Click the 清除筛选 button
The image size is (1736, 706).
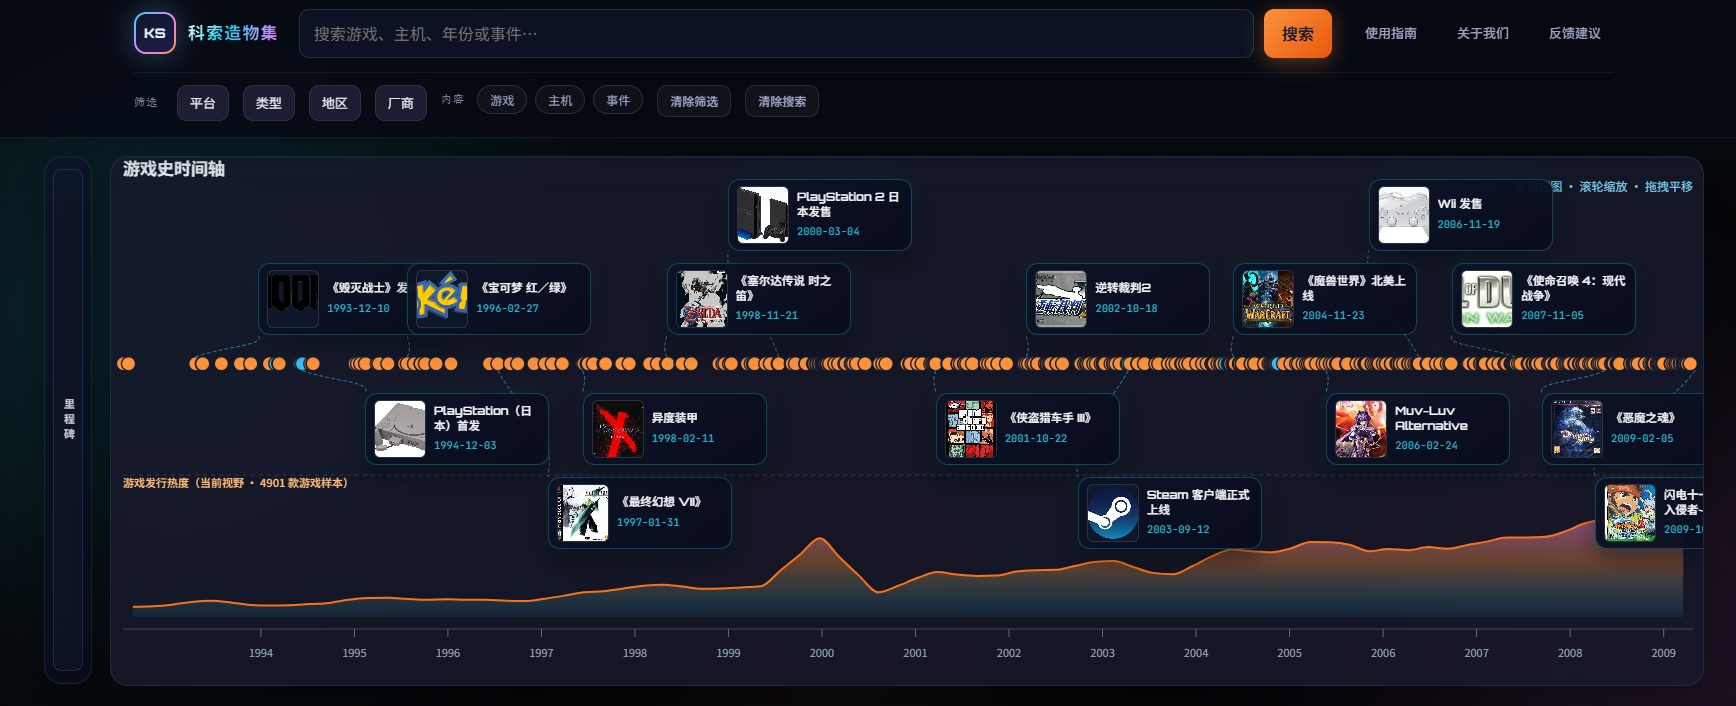pyautogui.click(x=694, y=102)
